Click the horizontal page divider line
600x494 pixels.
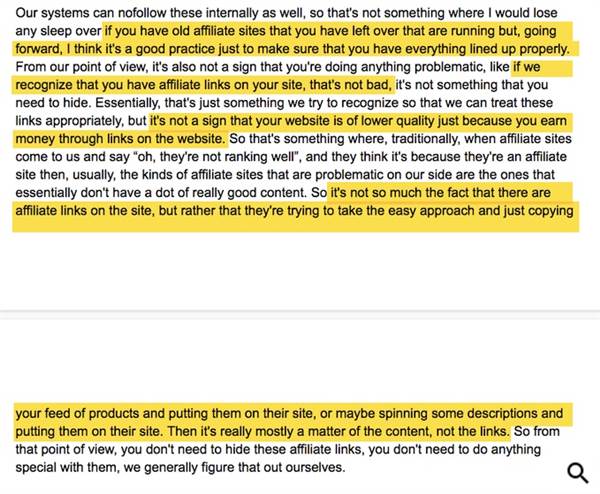pos(300,315)
